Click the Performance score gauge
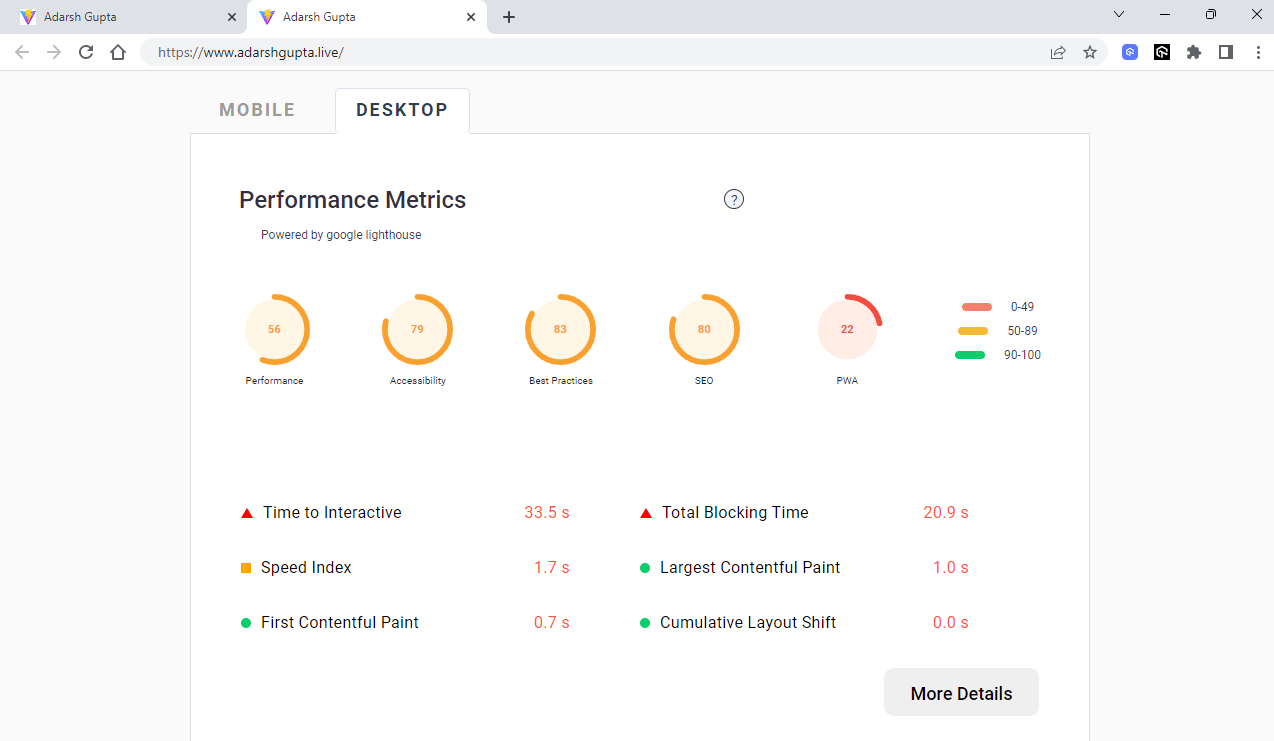Viewport: 1274px width, 741px height. coord(275,329)
